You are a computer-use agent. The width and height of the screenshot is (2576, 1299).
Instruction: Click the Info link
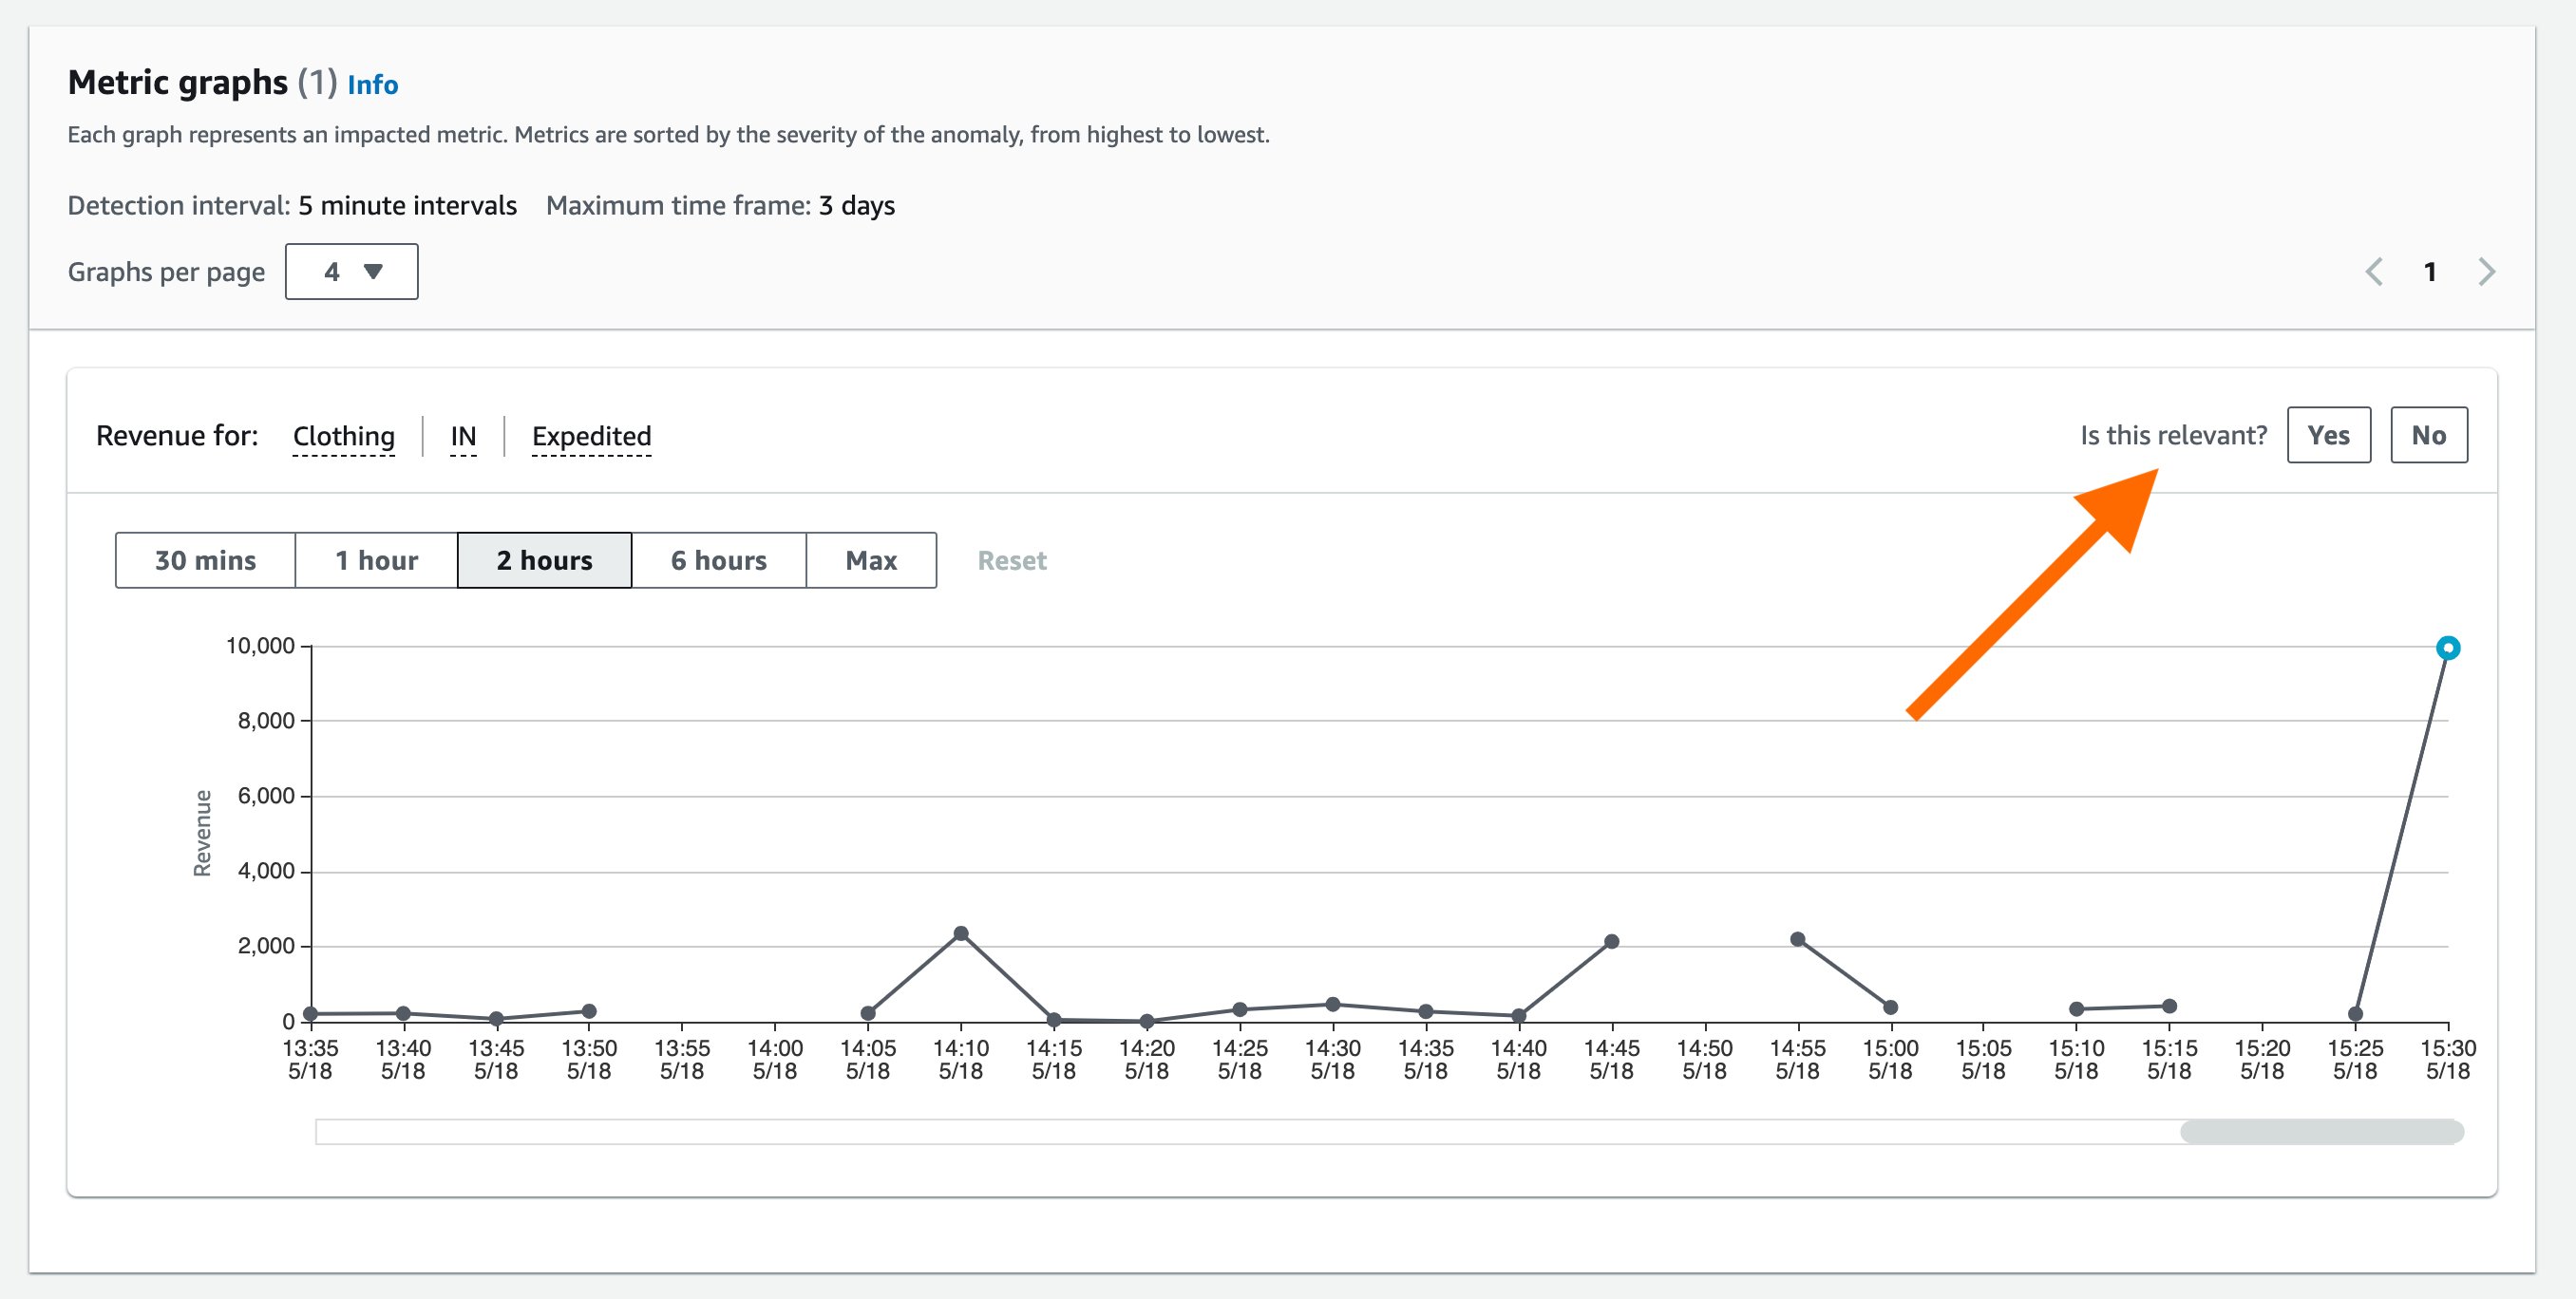pos(372,85)
